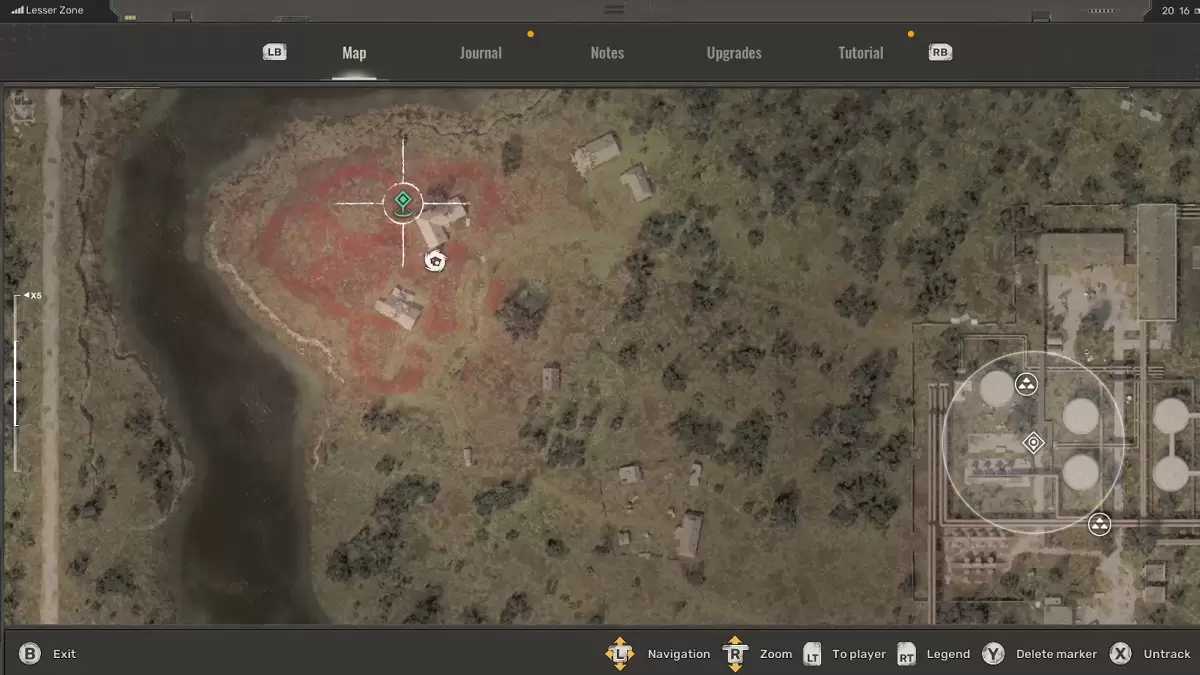Open the Tutorial tab
This screenshot has width=1200, height=675.
[x=860, y=53]
